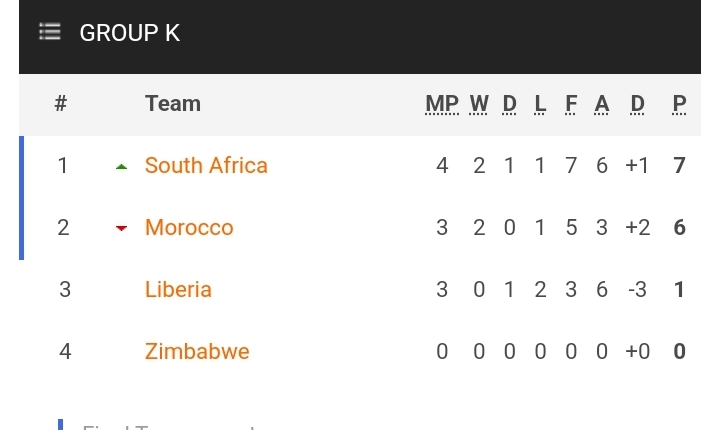Open the Group K list menu icon
The height and width of the screenshot is (430, 719).
(50, 32)
